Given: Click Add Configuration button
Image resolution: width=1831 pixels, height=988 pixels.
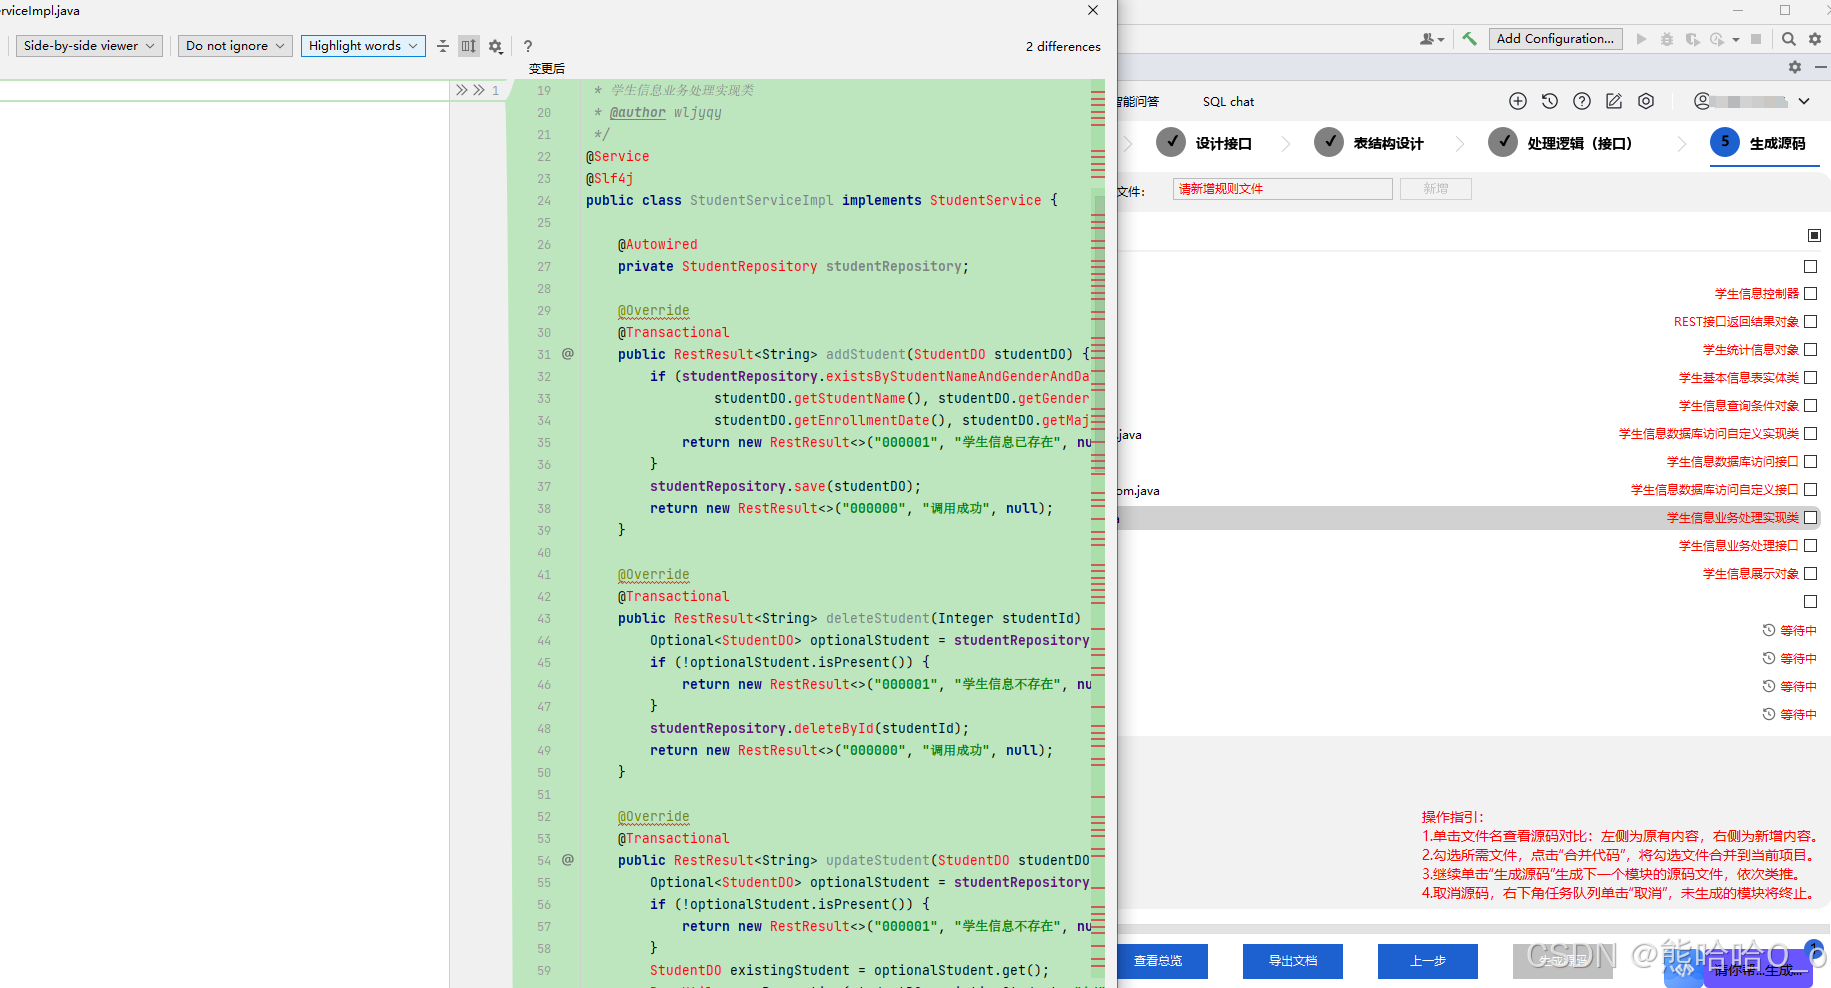Looking at the screenshot, I should pos(1555,39).
